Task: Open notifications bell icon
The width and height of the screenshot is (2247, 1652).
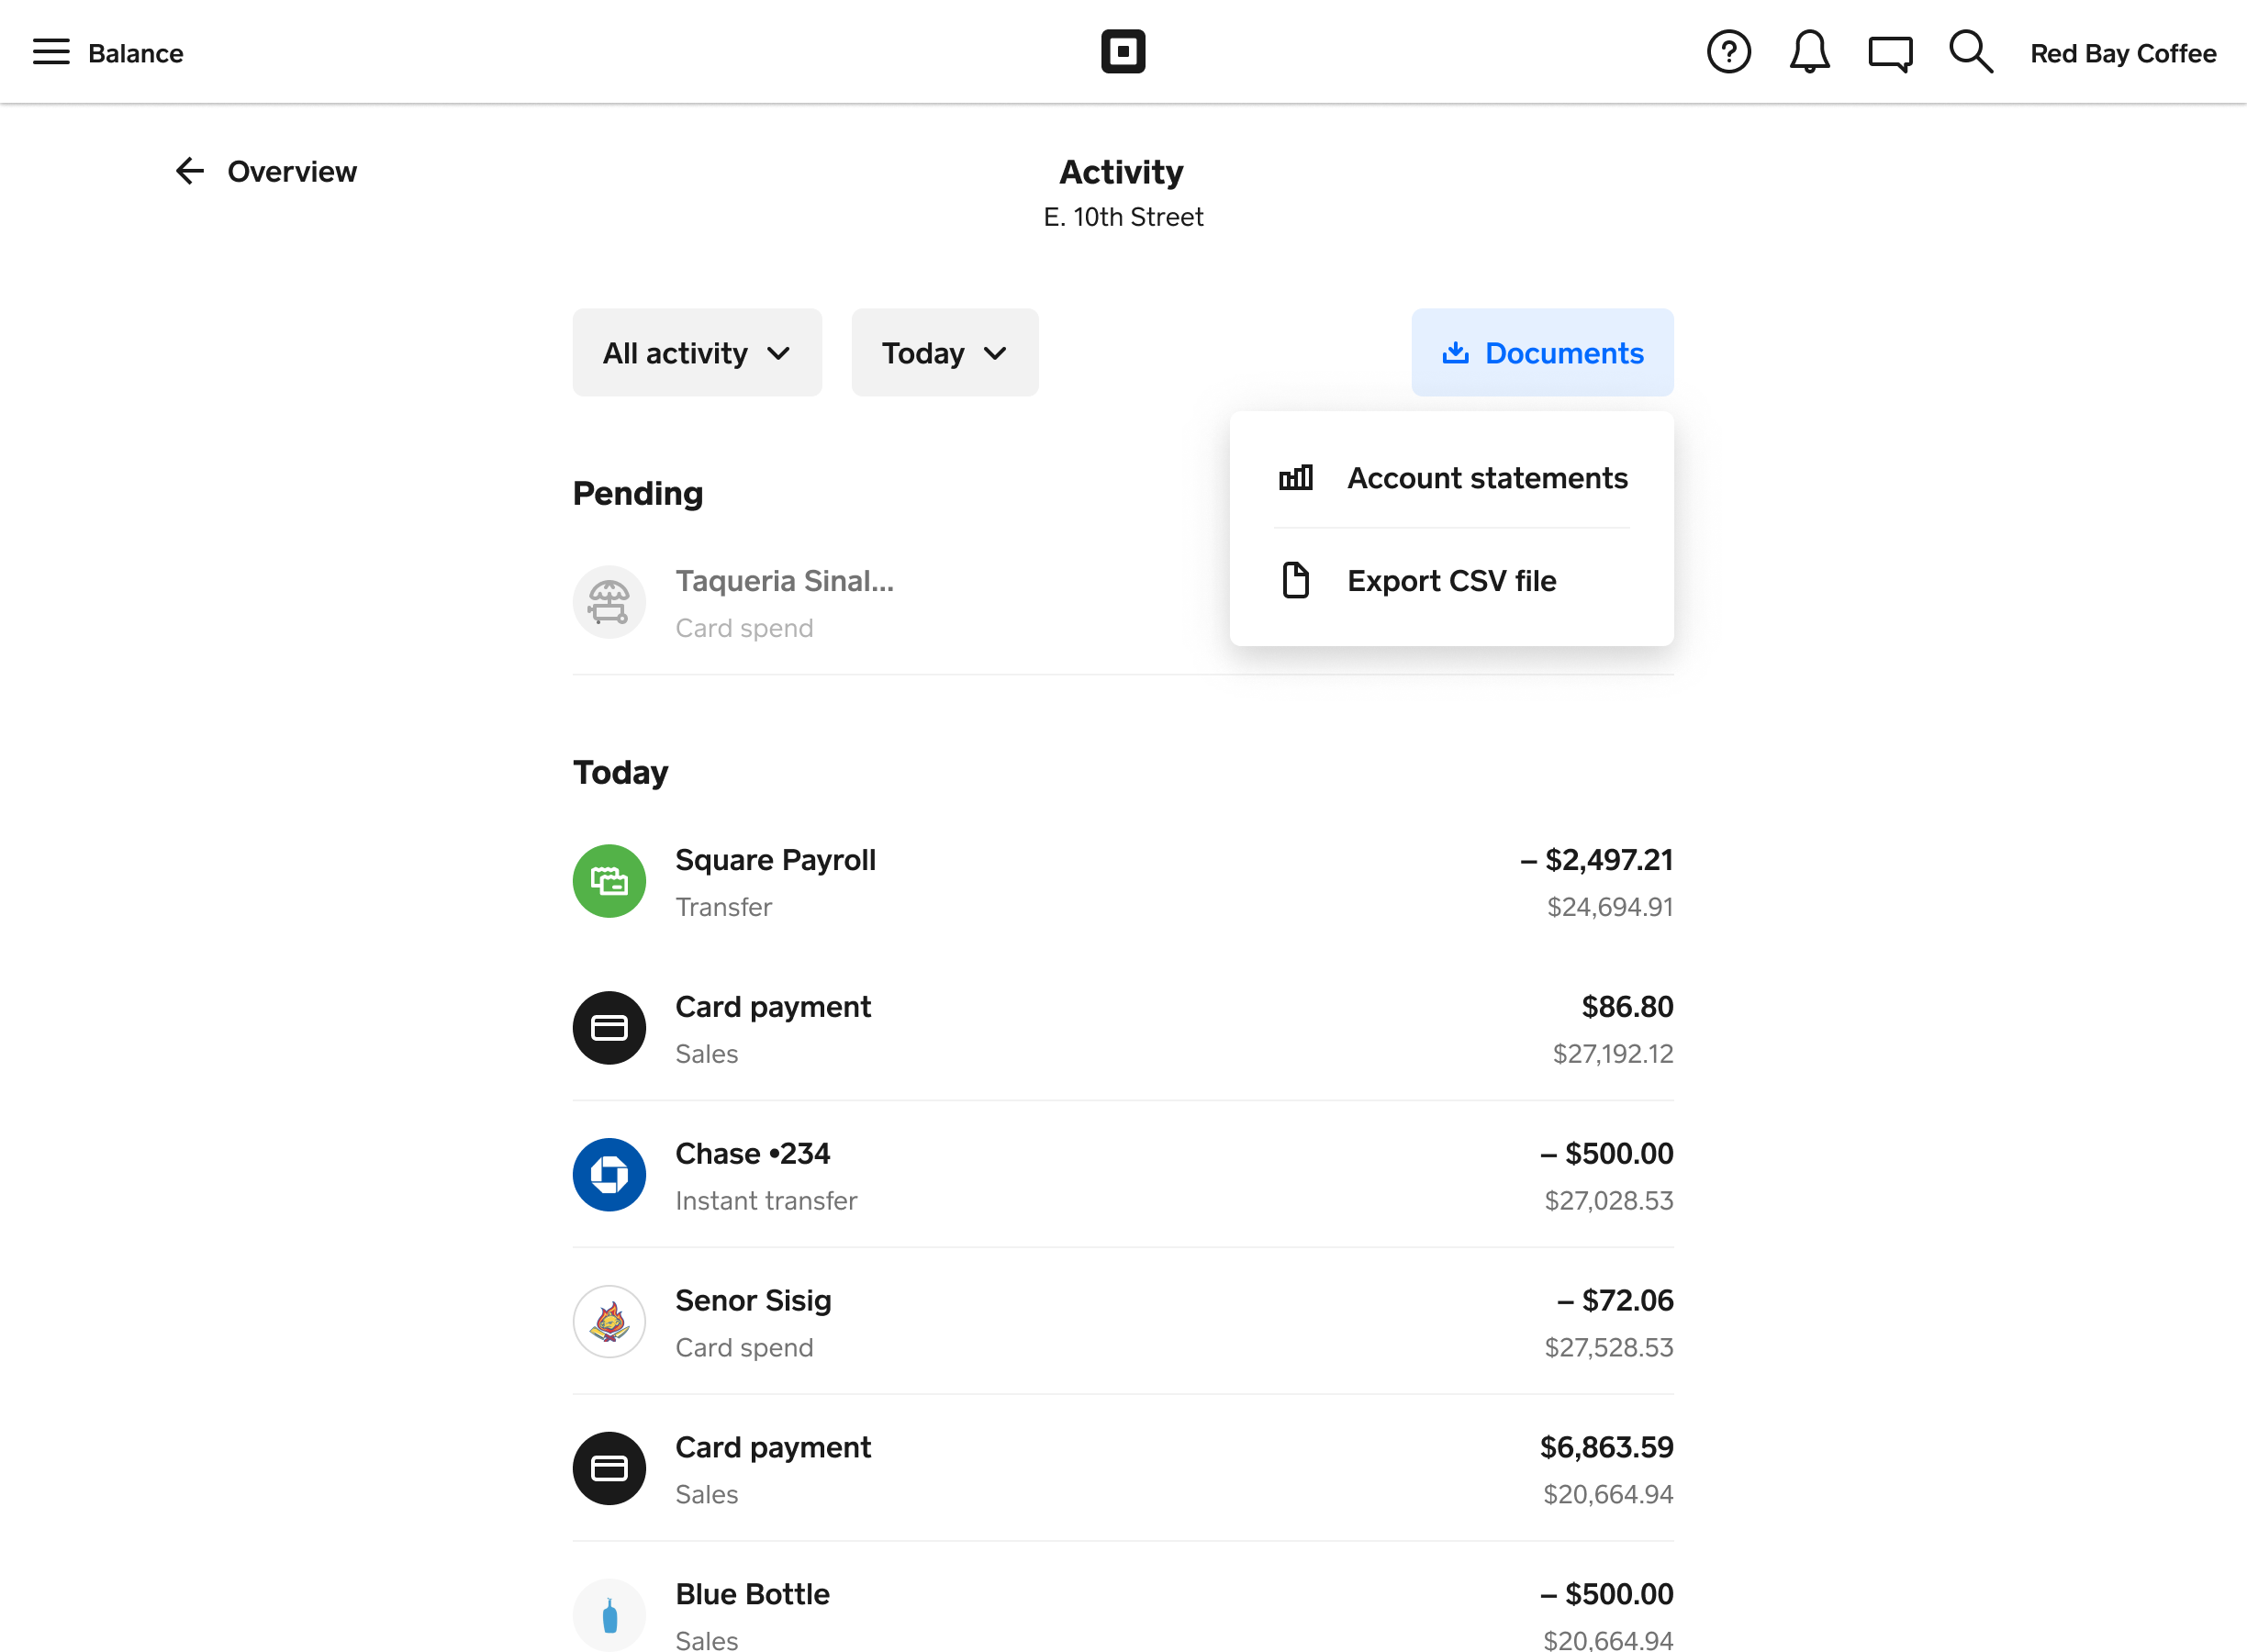Action: coord(1809,52)
